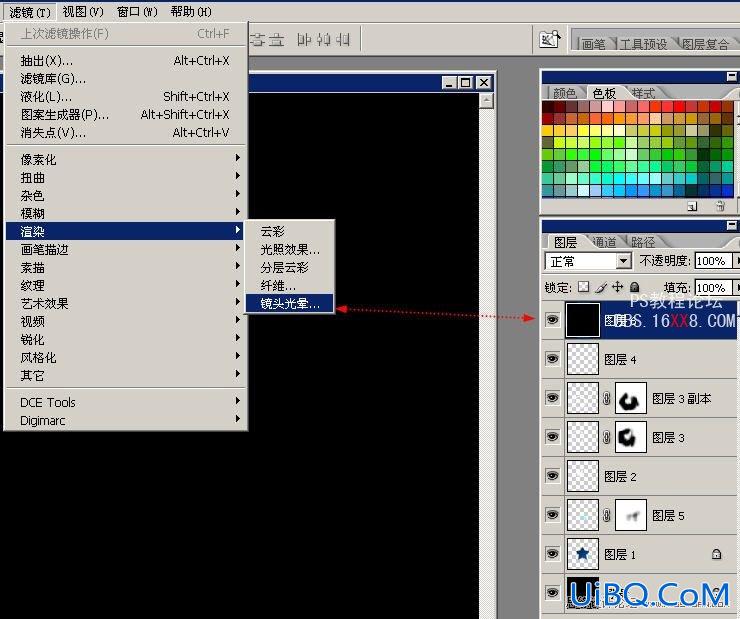
Task: Toggle visibility of bottom background layer
Action: [552, 593]
